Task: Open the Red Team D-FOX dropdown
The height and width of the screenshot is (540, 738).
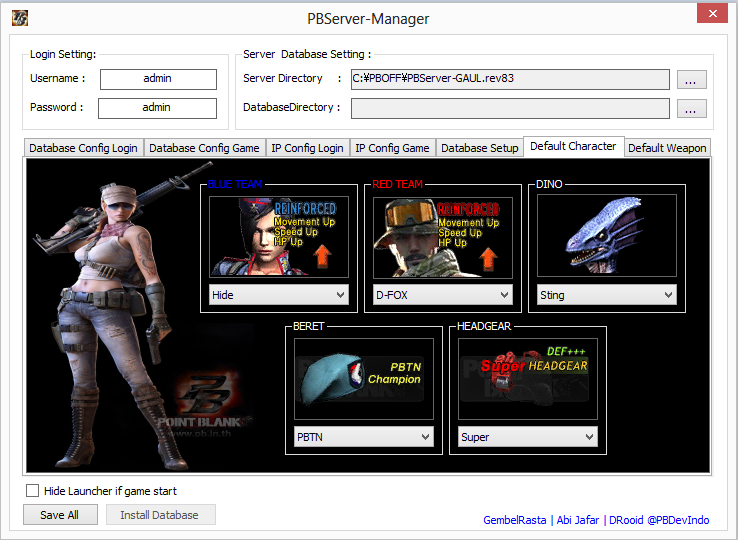Action: 442,295
